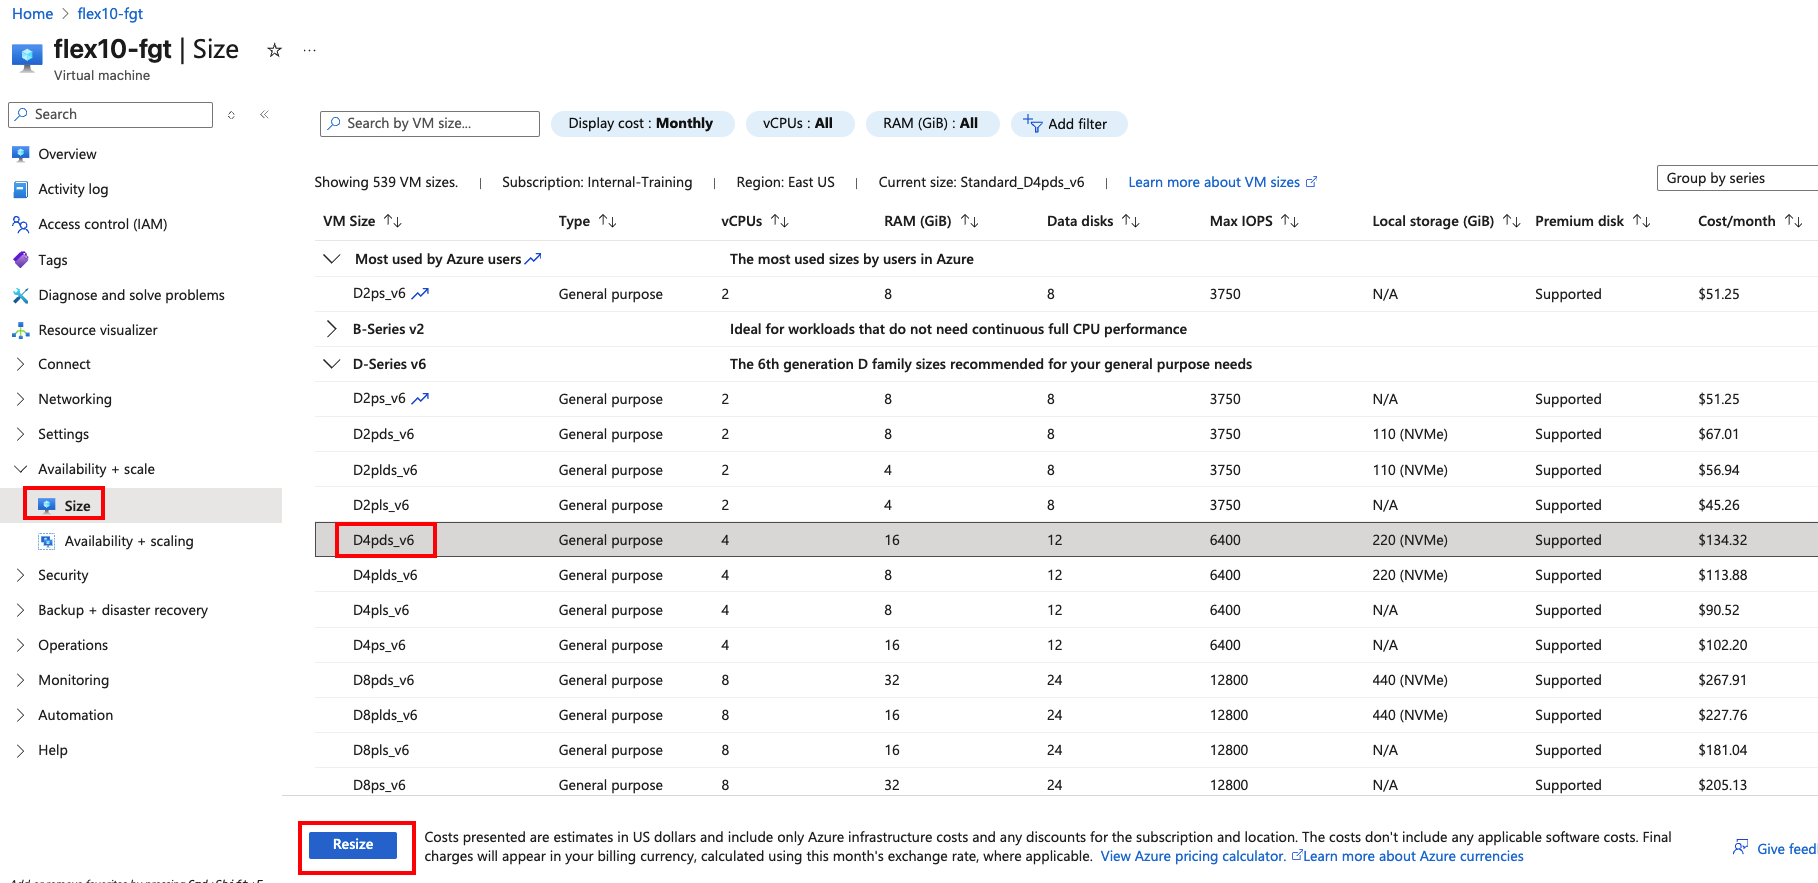This screenshot has height=883, width=1818.
Task: Sort by Premium disk column arrows
Action: point(1642,221)
